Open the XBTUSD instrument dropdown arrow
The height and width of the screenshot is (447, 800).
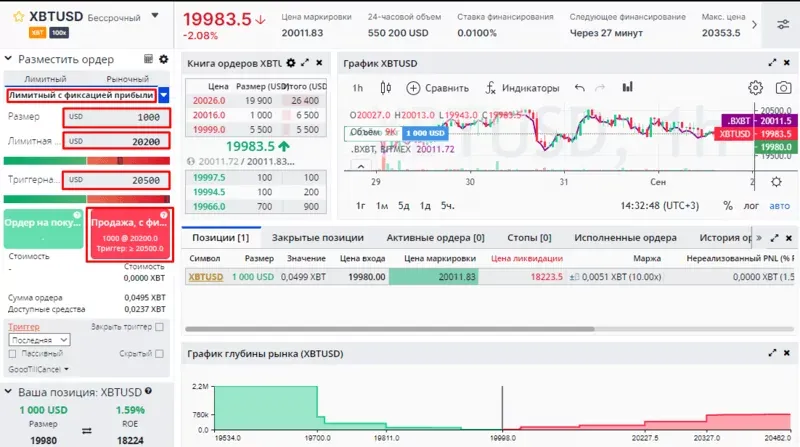pyautogui.click(x=155, y=16)
